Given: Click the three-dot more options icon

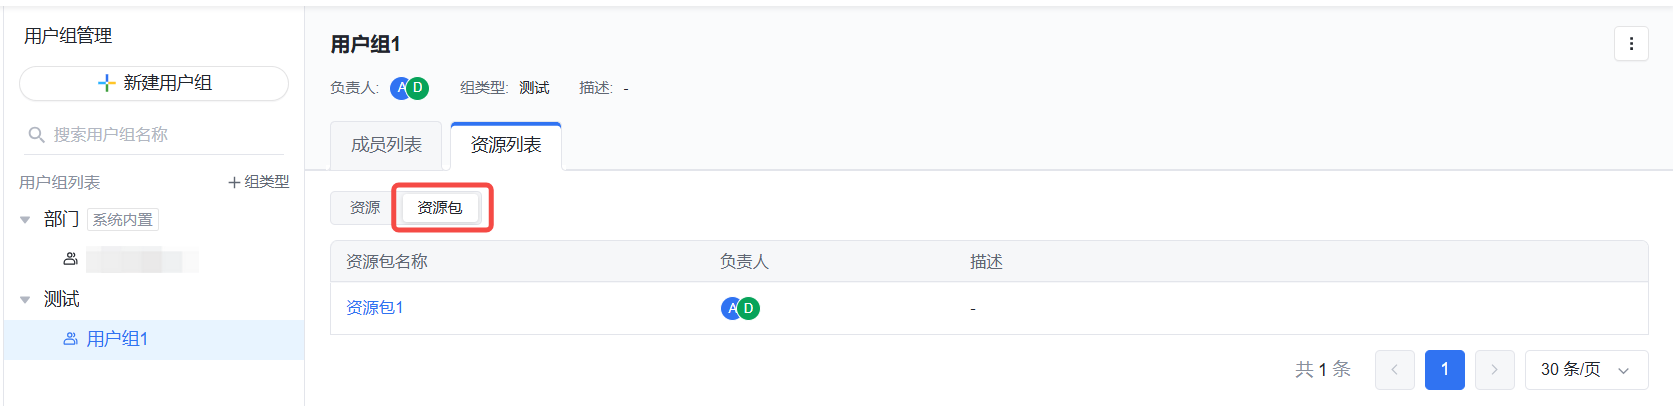Looking at the screenshot, I should (1631, 44).
